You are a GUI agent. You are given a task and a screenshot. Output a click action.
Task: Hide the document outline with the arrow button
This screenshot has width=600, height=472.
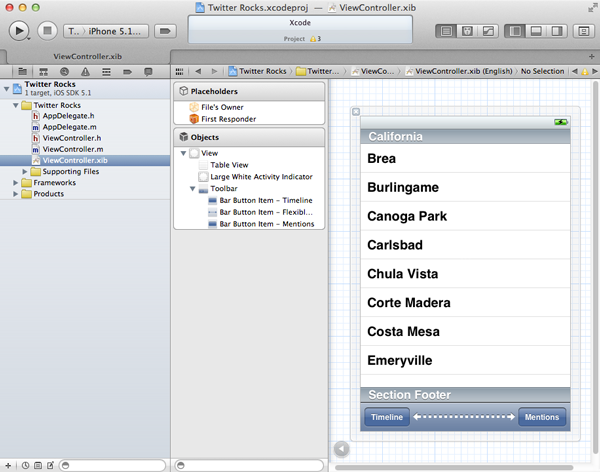pos(341,449)
